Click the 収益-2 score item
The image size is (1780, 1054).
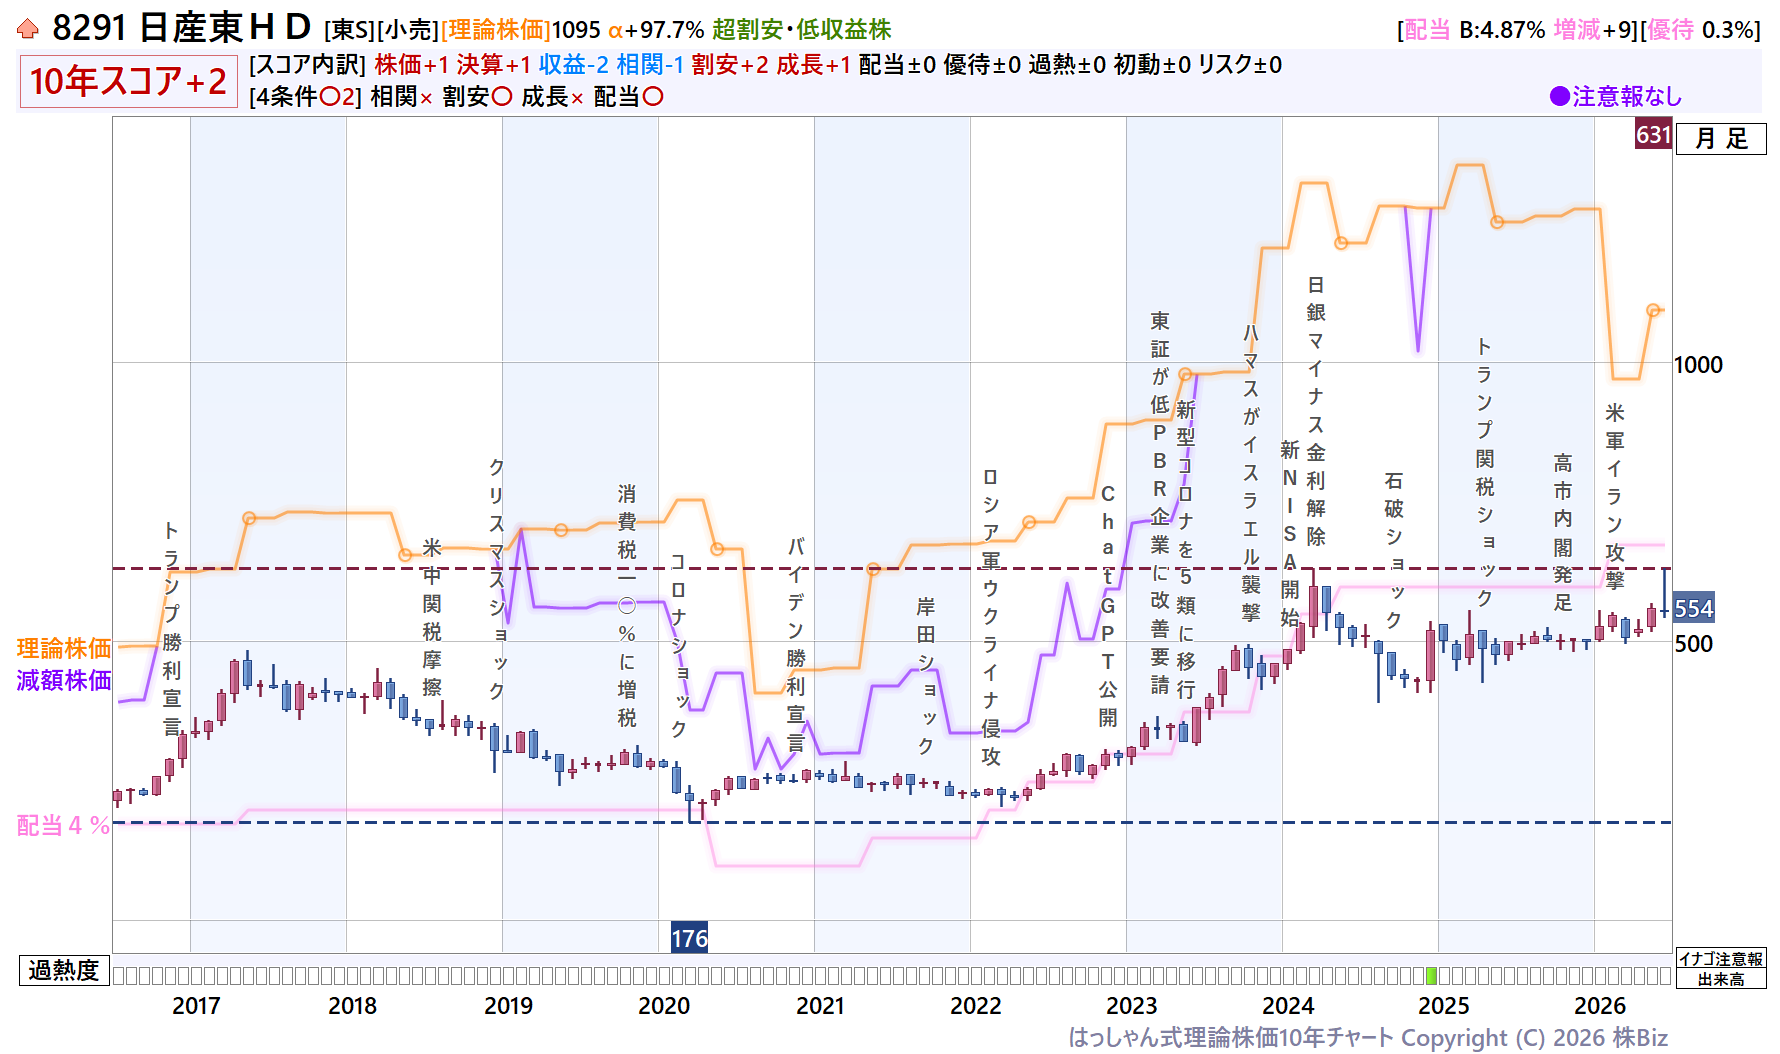(574, 65)
